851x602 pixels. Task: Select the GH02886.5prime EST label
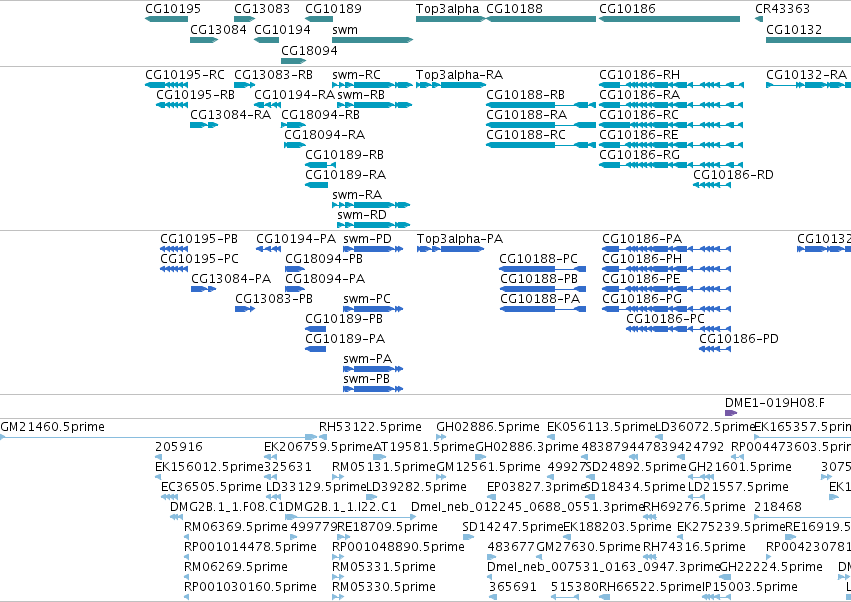click(488, 427)
